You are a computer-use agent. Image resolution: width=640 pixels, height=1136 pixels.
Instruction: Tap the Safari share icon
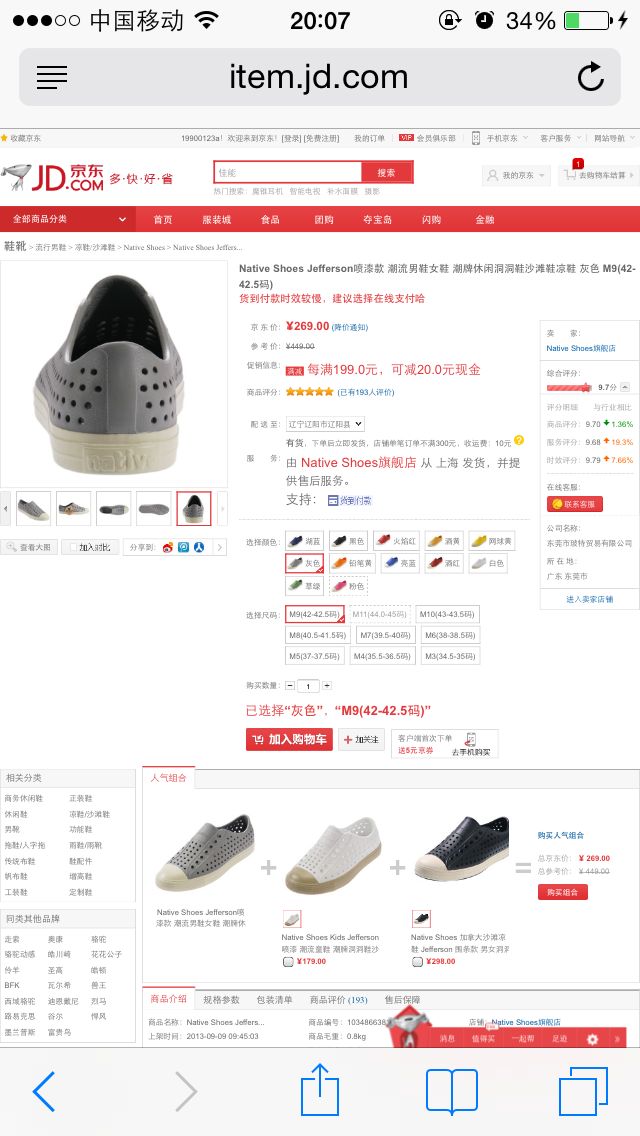(320, 1091)
